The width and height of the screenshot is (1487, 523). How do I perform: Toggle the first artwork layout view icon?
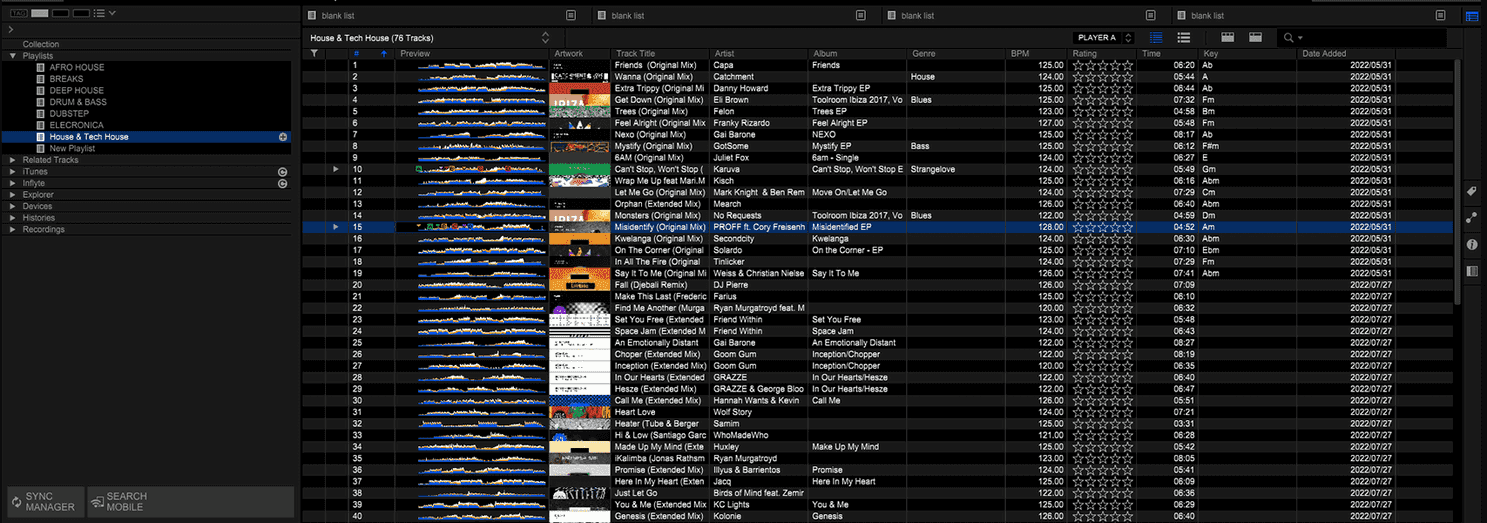click(1228, 38)
